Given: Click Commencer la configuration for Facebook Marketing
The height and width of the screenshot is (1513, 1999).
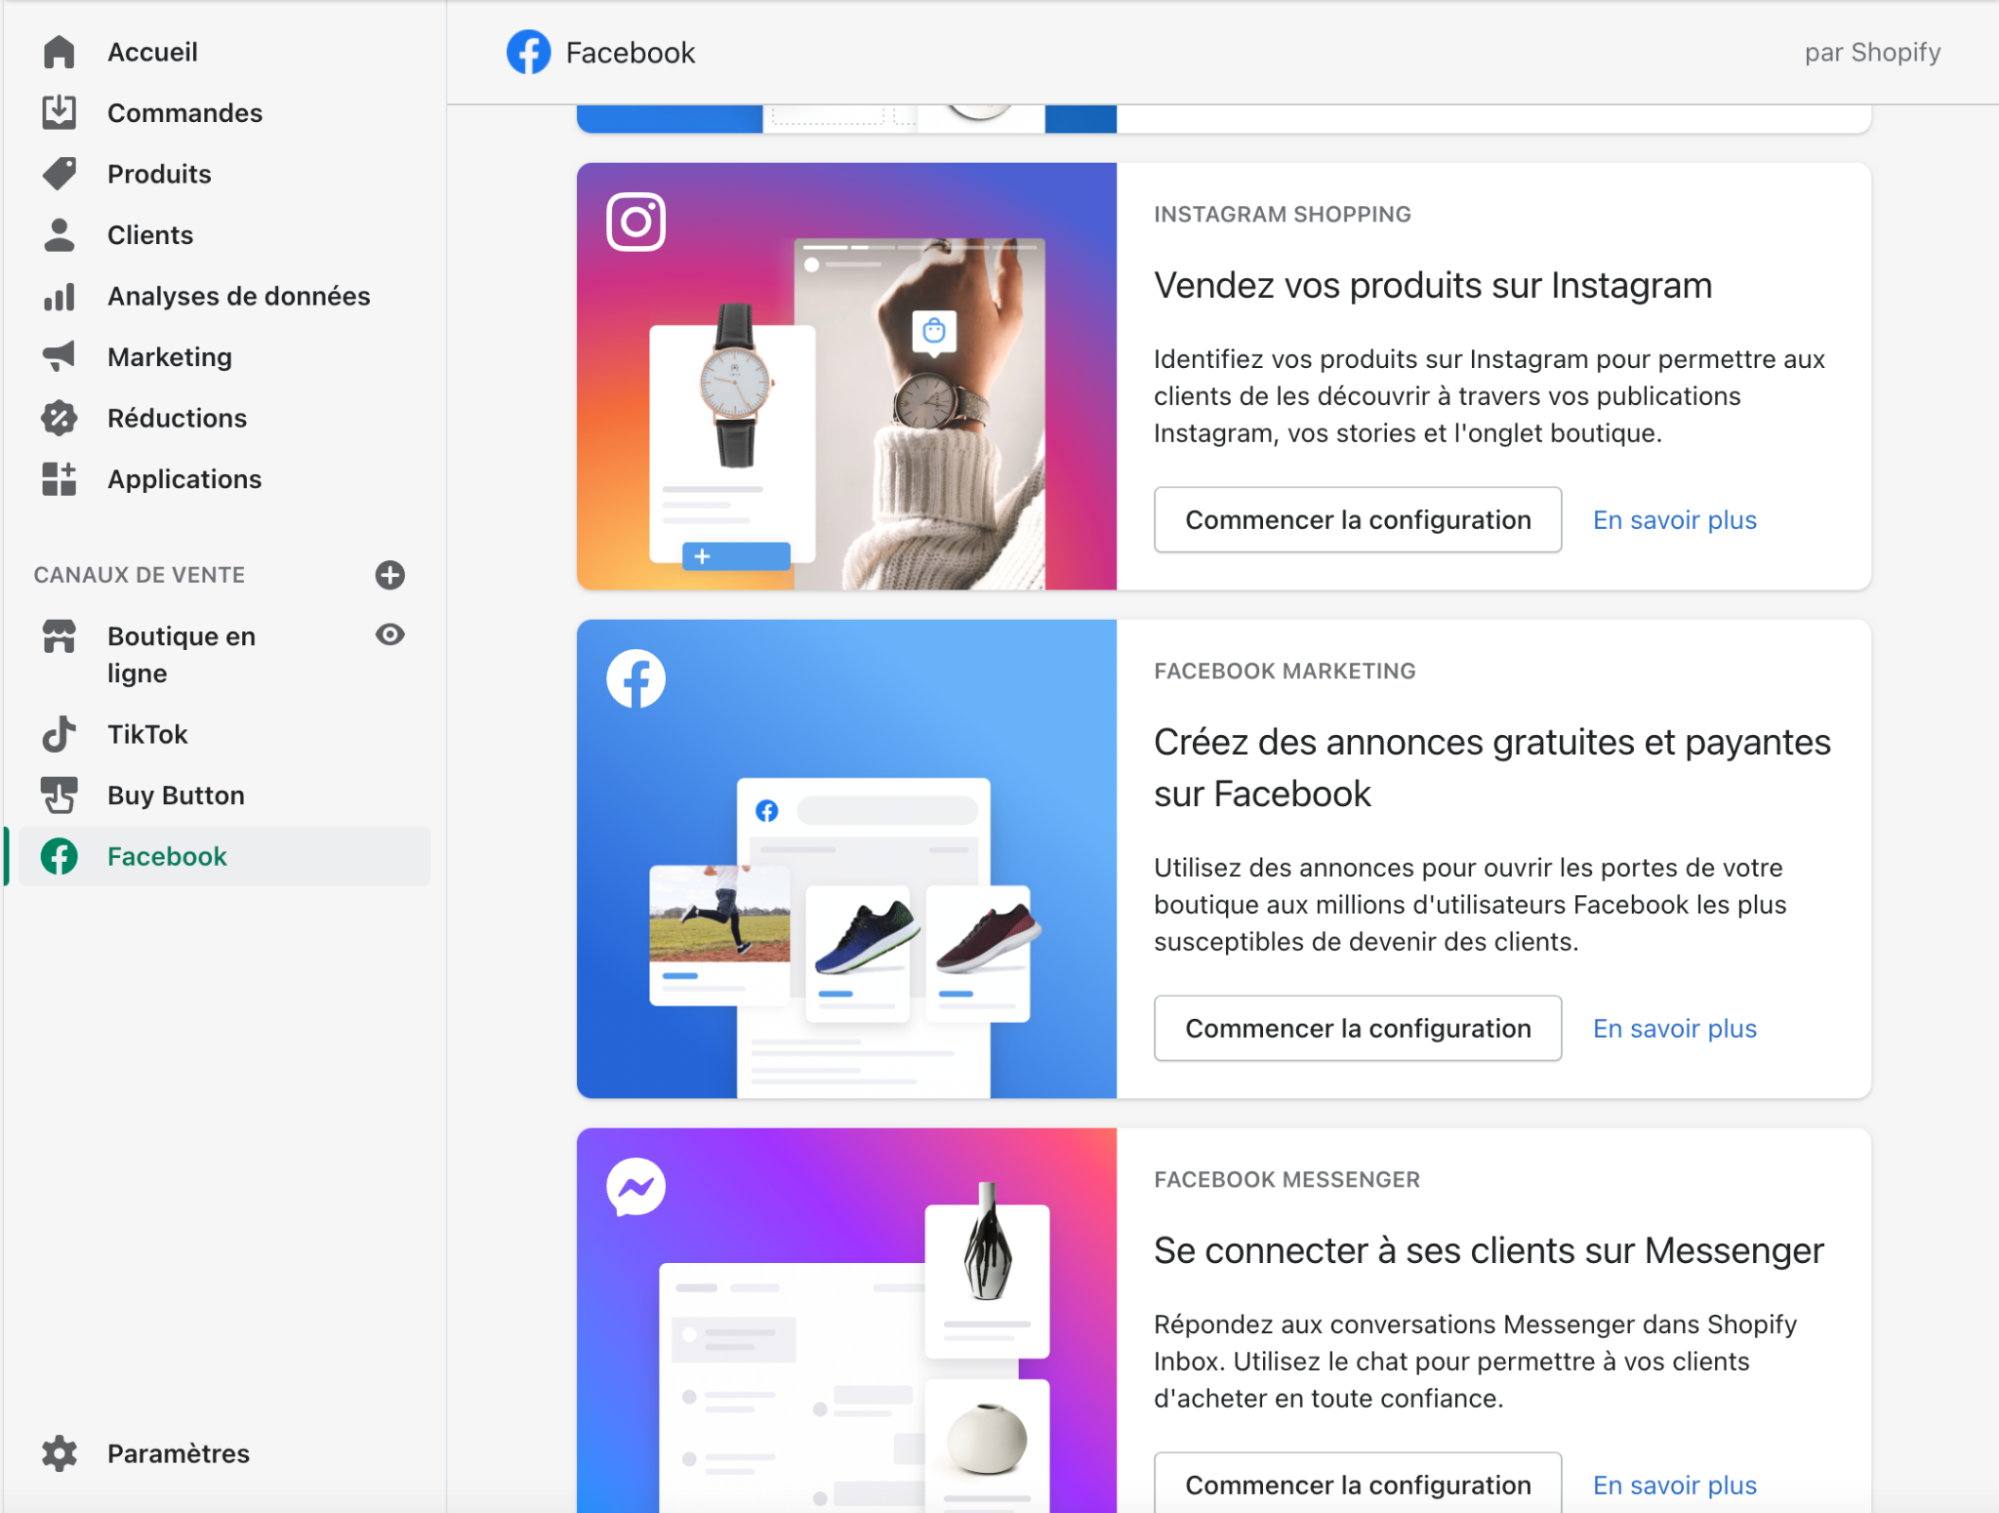Looking at the screenshot, I should click(x=1360, y=1028).
